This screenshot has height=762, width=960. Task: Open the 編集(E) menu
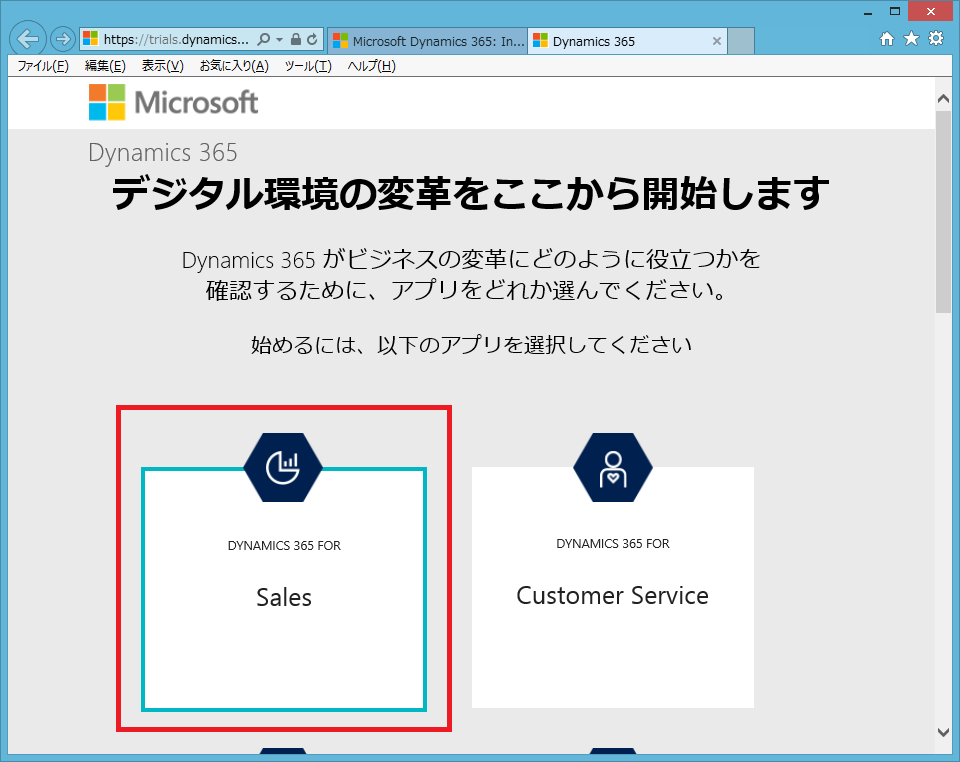coord(105,66)
